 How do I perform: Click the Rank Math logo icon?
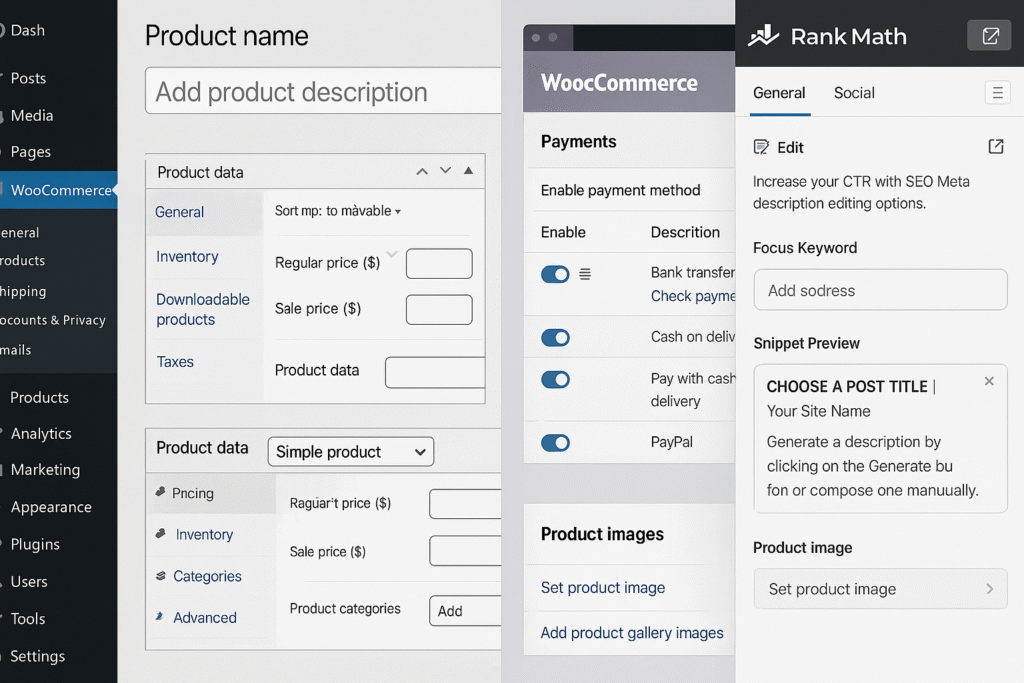click(763, 36)
